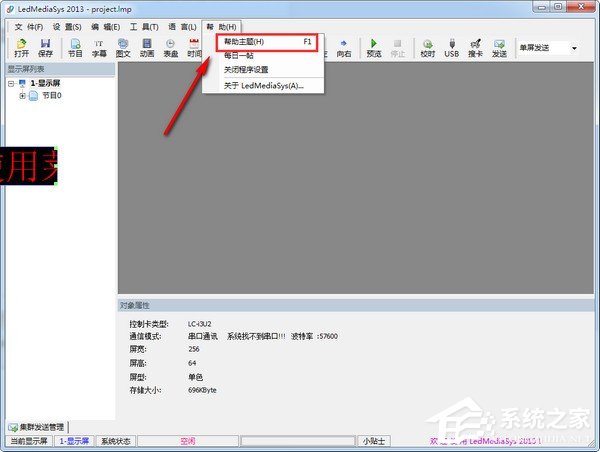Maximize the LedMediaSys window
The height and width of the screenshot is (452, 600).
(x=558, y=7)
